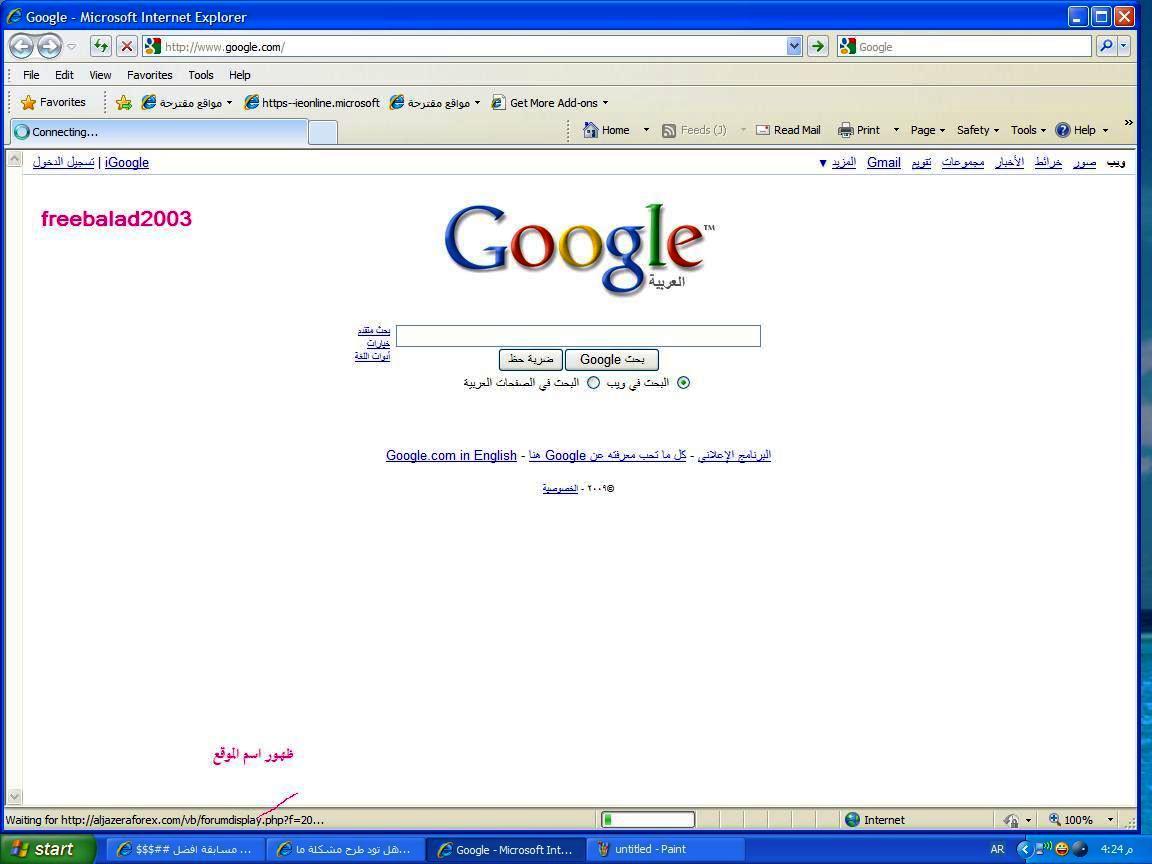The image size is (1152, 864).
Task: Open Favorites star button
Action: pyautogui.click(x=53, y=102)
